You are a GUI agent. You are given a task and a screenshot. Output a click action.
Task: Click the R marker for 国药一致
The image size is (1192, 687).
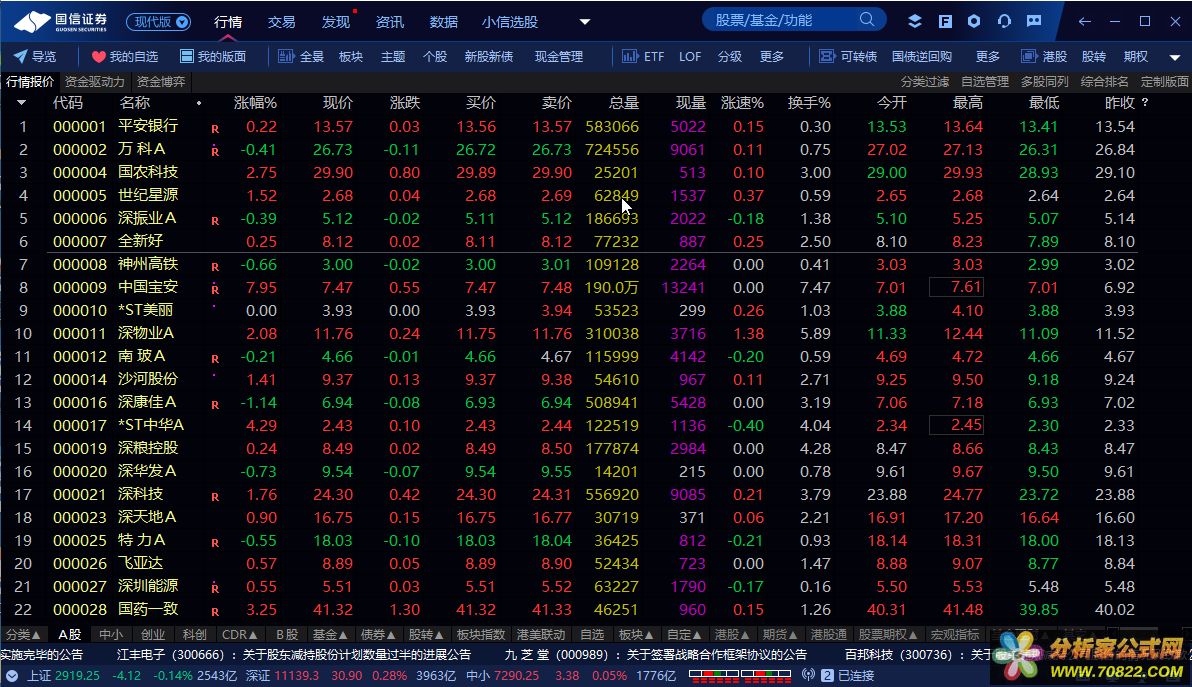click(x=215, y=612)
